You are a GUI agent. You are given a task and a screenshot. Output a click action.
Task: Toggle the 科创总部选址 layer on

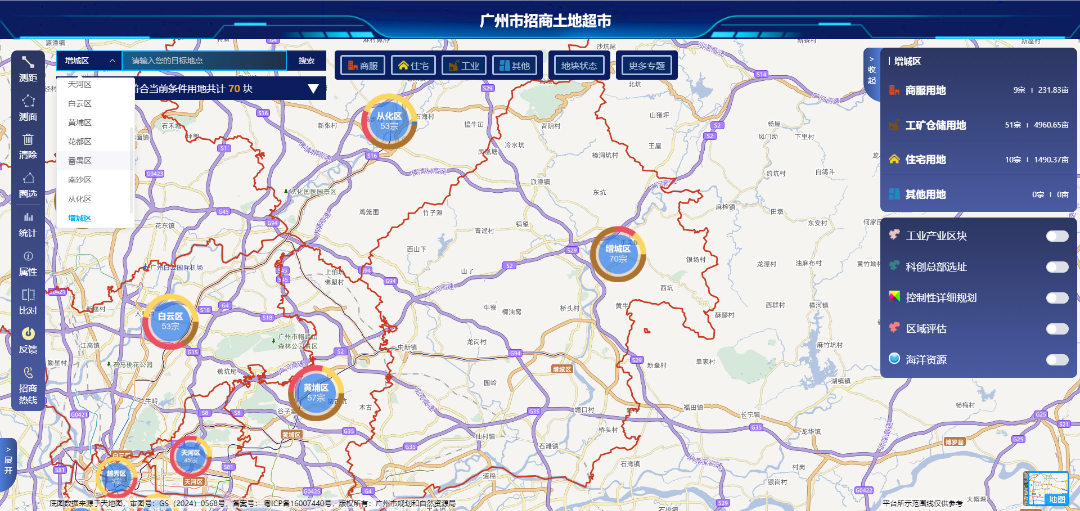(x=1057, y=267)
